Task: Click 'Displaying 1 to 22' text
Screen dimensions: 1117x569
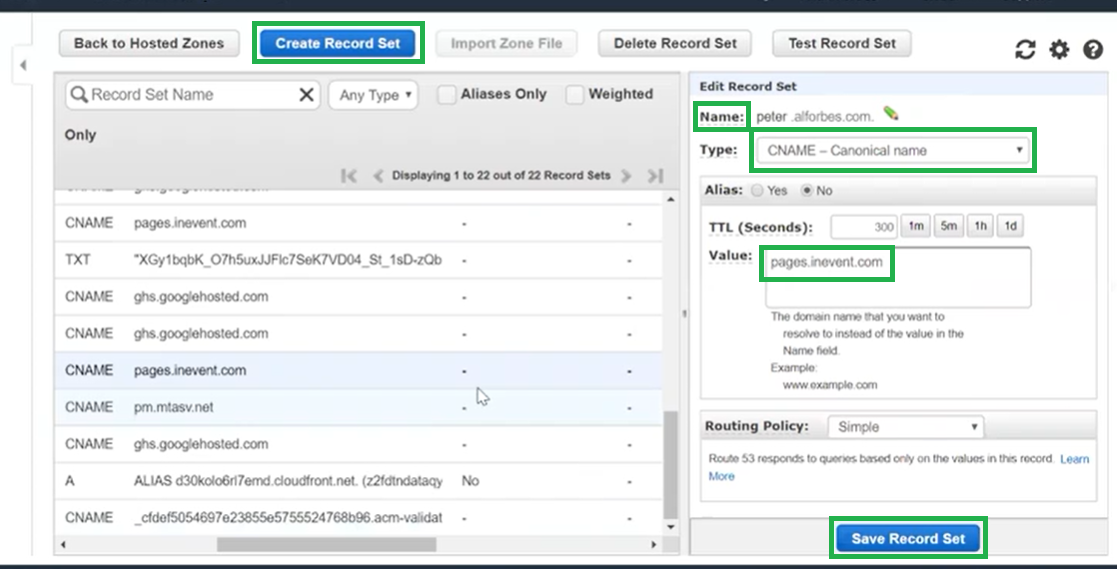Action: click(501, 175)
